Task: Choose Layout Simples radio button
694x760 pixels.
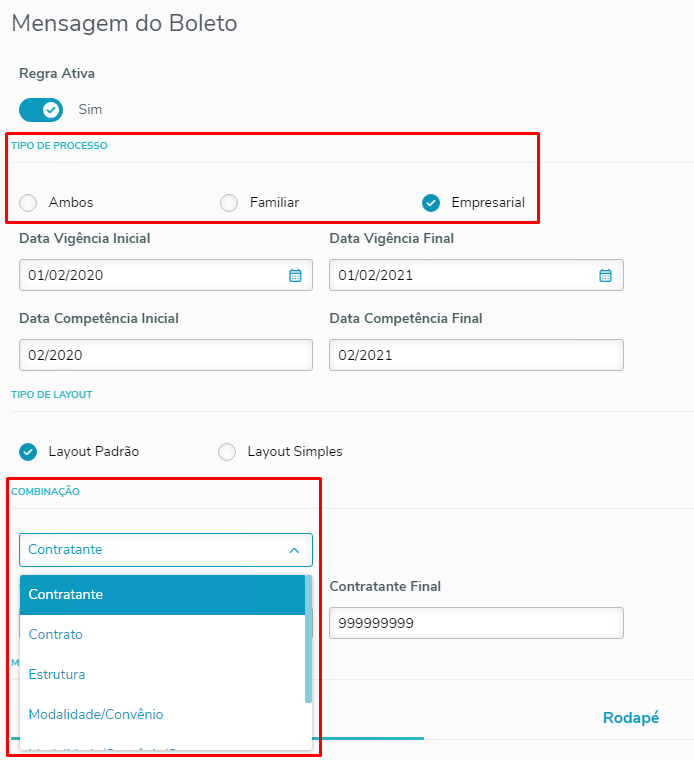Action: tap(228, 451)
